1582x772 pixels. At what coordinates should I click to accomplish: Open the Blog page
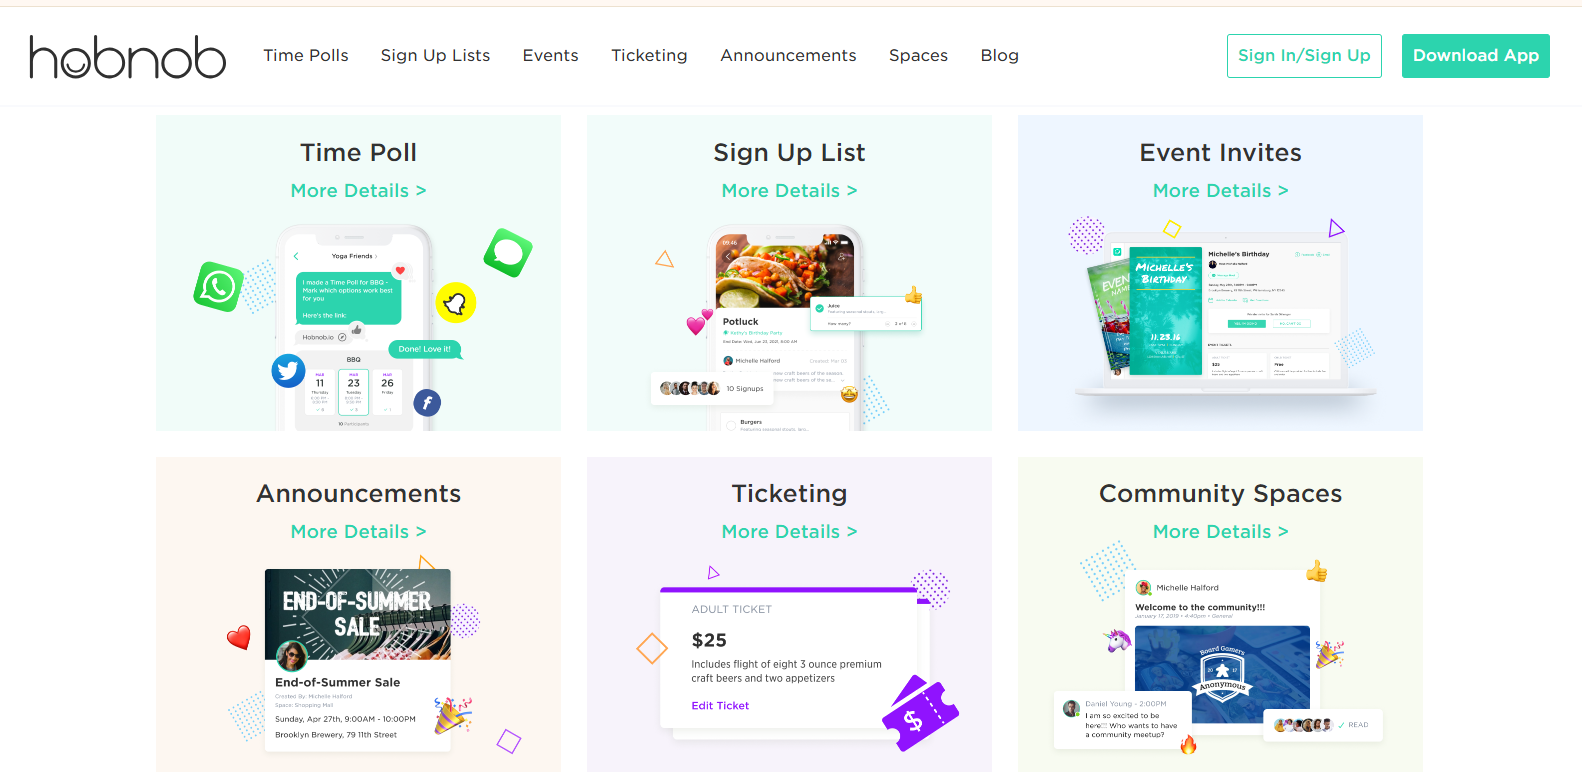coord(999,56)
